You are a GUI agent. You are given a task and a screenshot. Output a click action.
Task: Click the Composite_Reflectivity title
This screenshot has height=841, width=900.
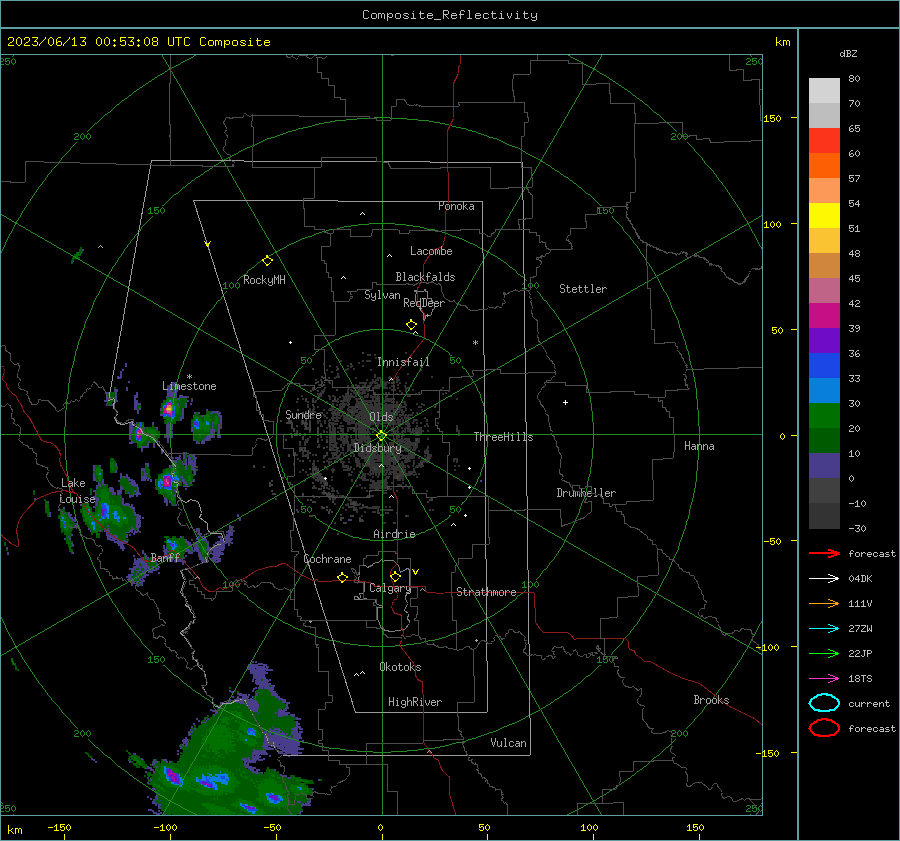449,15
